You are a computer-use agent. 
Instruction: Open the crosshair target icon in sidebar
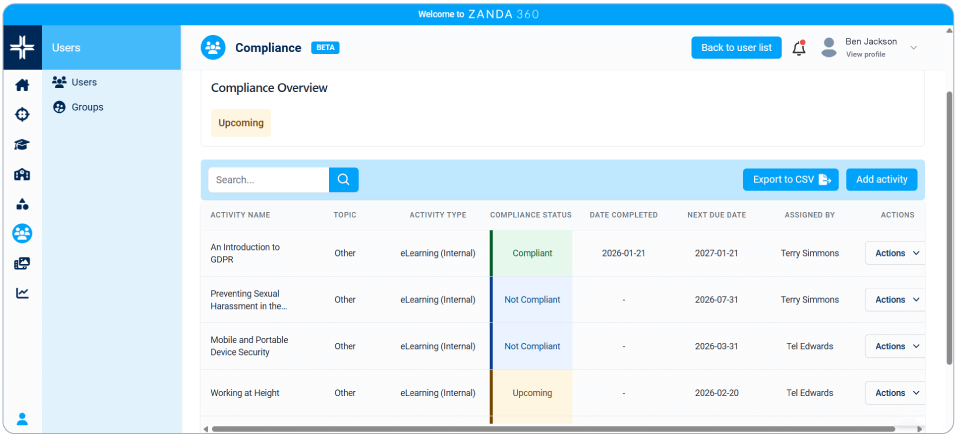pyautogui.click(x=22, y=114)
